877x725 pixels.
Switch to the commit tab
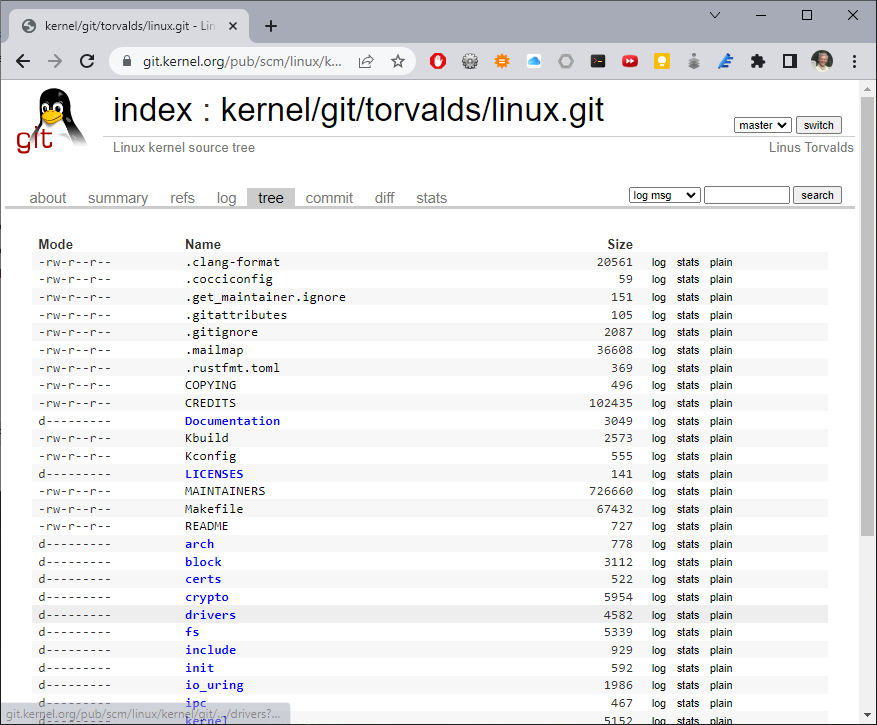(x=329, y=197)
